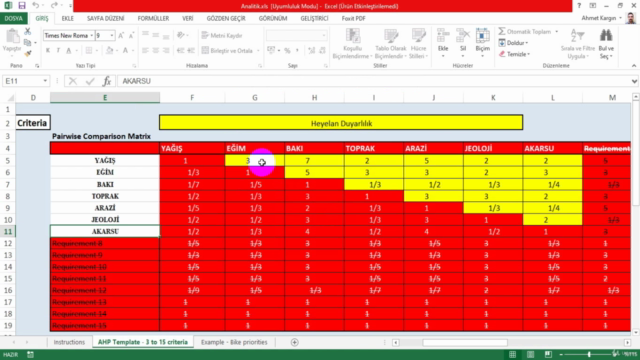Open the Times New Roman font dropdown

pyautogui.click(x=91, y=36)
